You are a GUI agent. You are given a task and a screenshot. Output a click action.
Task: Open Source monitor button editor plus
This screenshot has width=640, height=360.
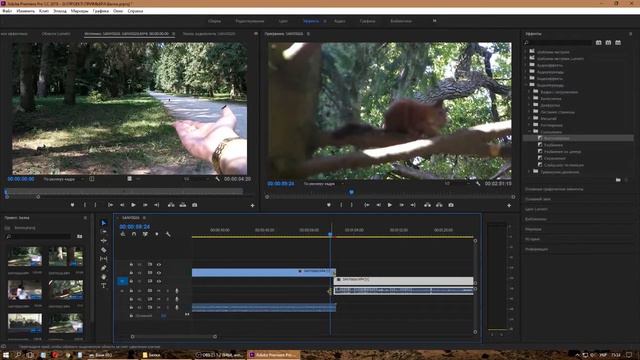[x=252, y=205]
